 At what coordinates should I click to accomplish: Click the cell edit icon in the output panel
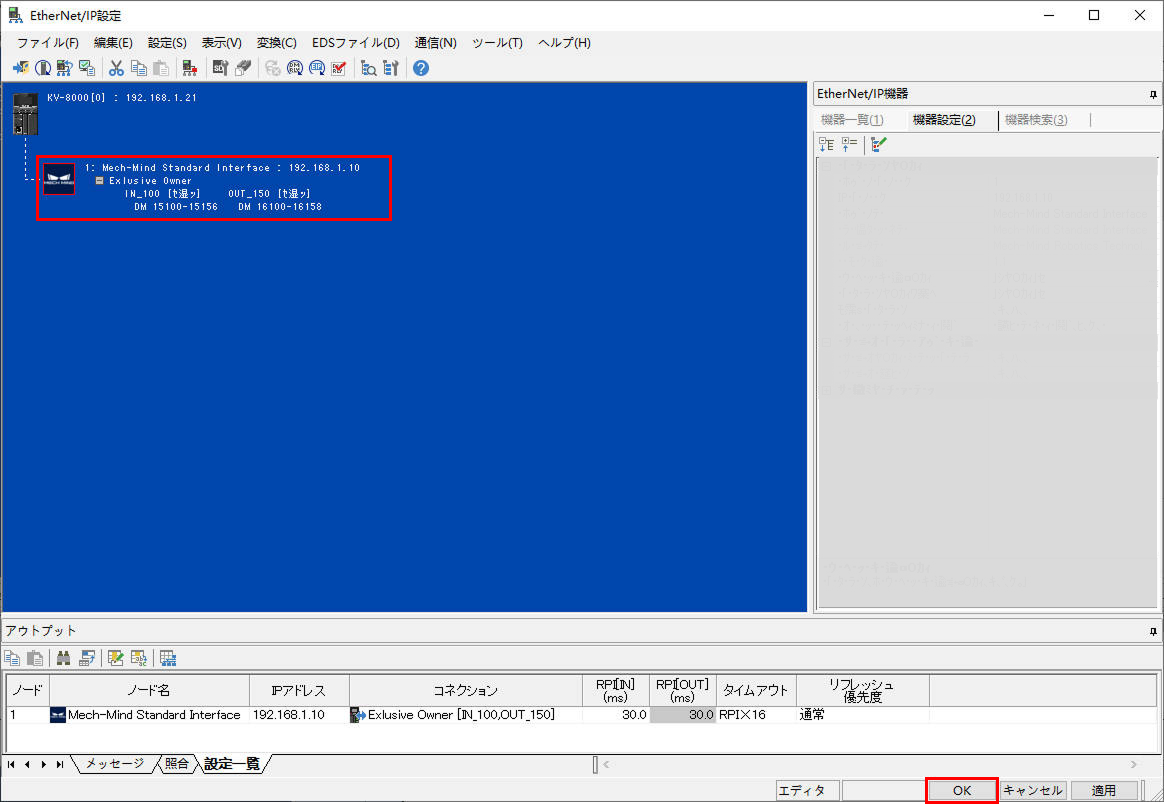point(115,657)
